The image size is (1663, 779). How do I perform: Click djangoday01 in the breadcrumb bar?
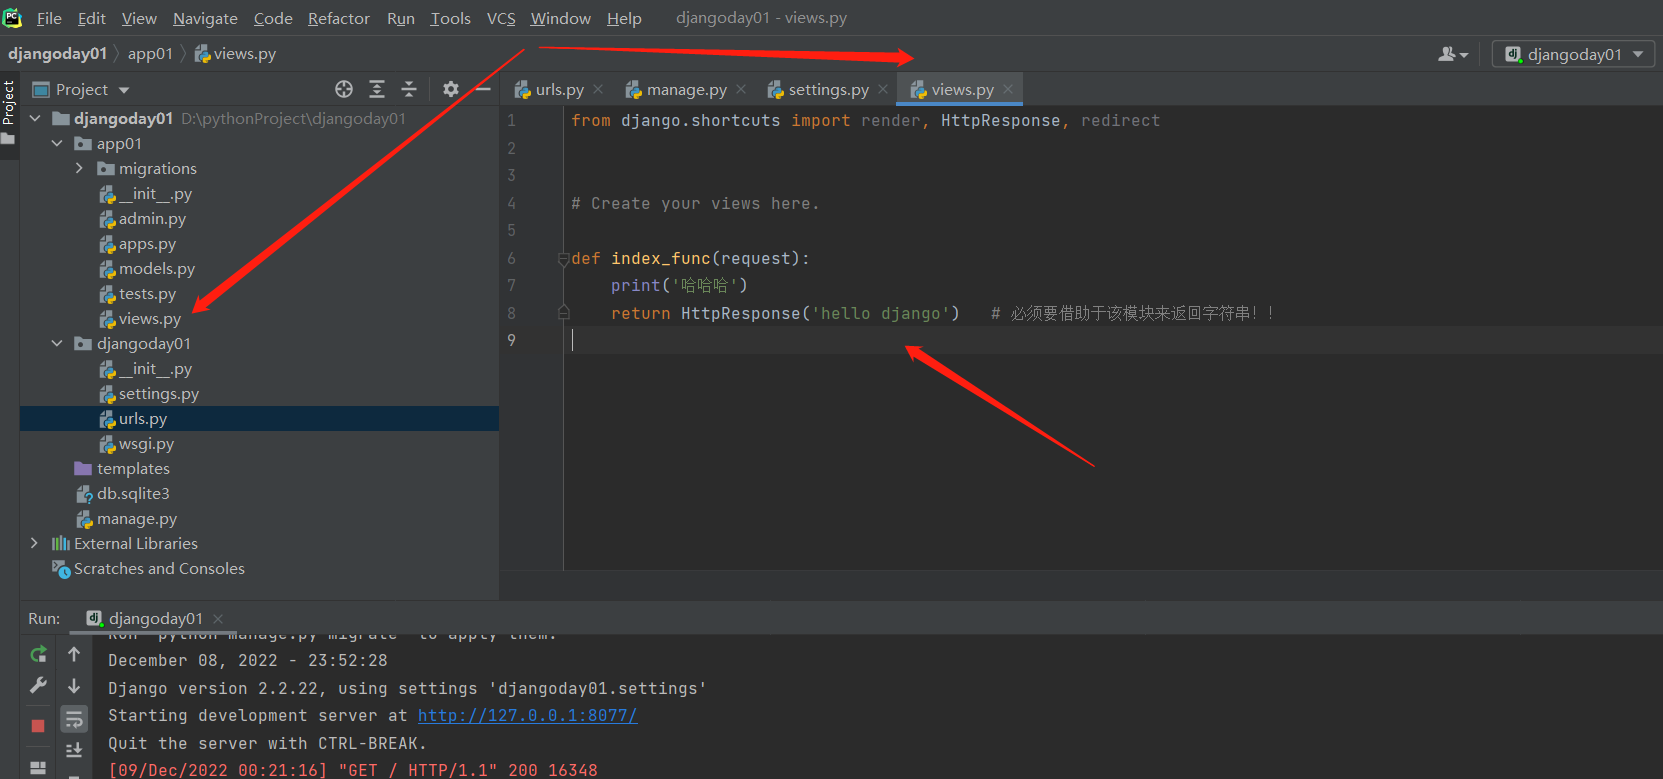tap(57, 54)
